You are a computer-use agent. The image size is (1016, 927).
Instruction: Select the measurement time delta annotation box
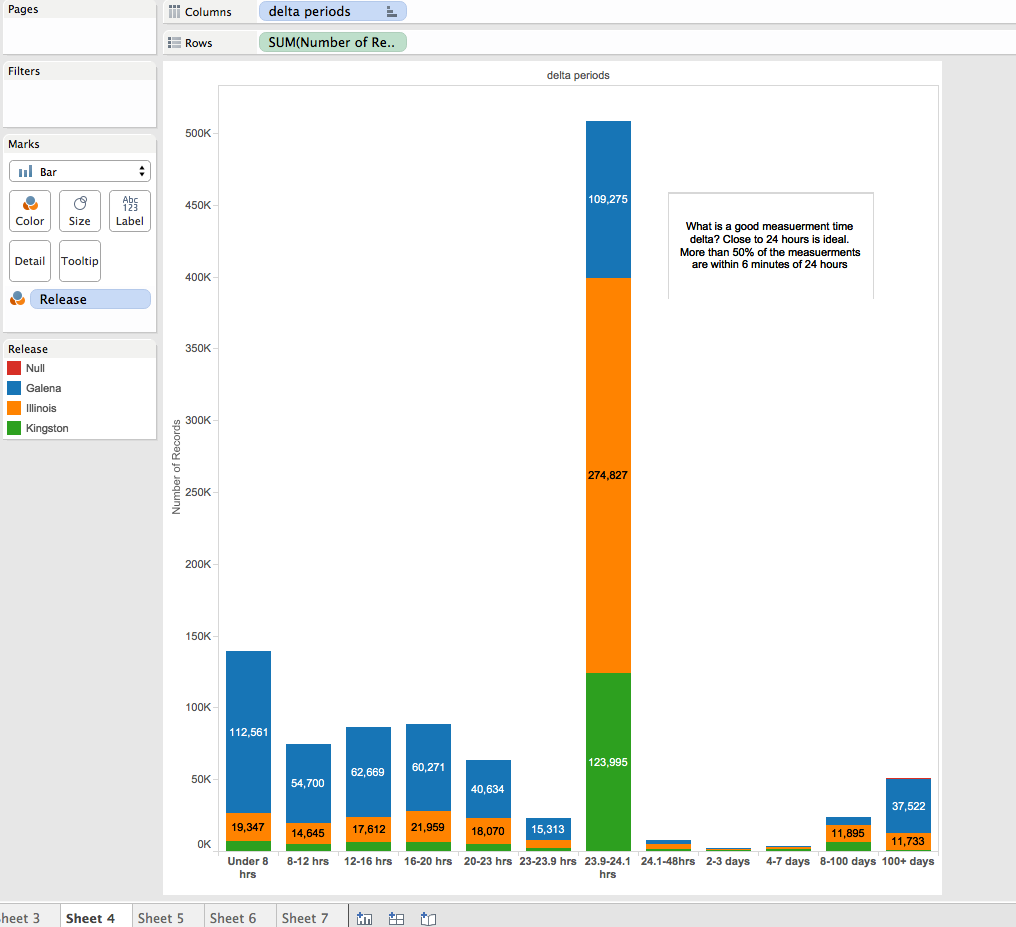(770, 246)
